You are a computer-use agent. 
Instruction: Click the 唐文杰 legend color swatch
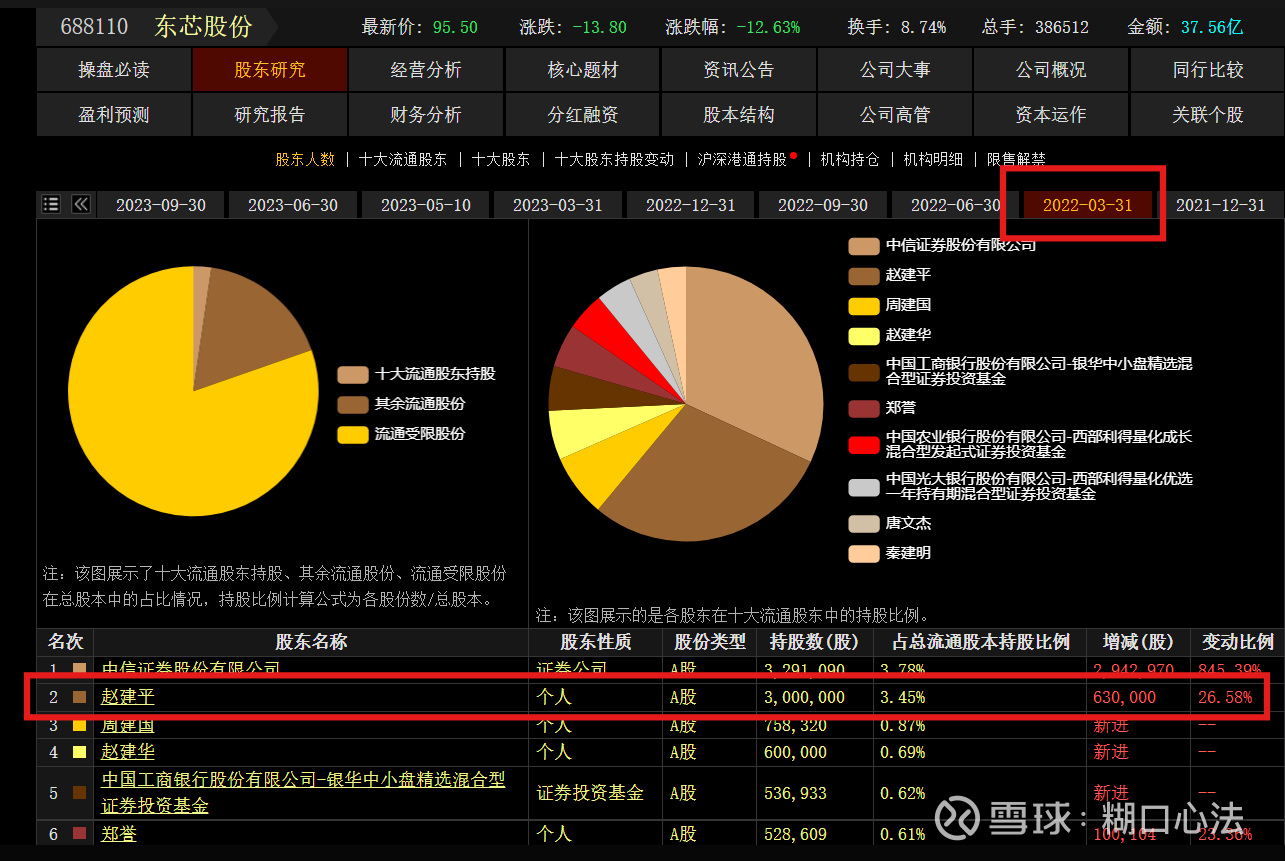click(864, 524)
